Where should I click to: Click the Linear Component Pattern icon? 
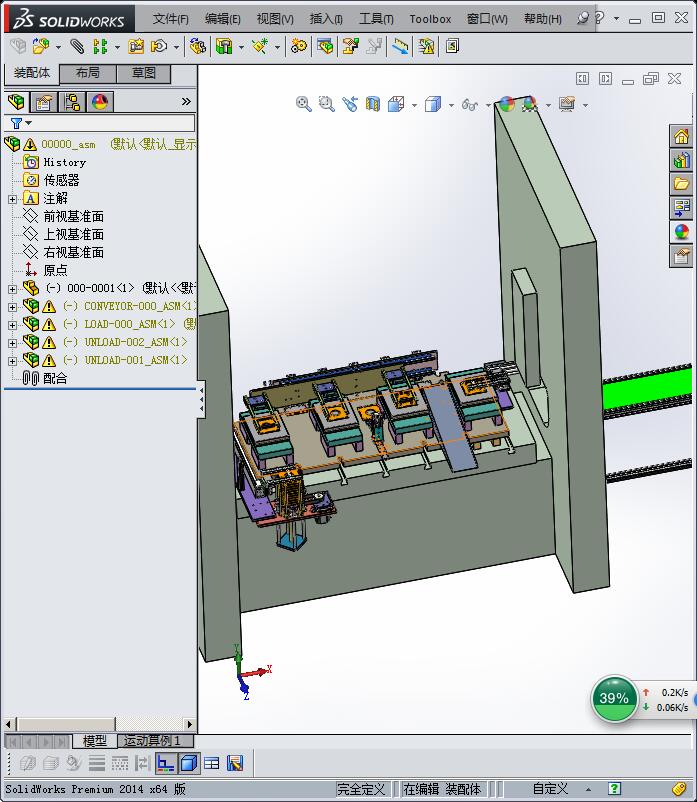(x=100, y=47)
